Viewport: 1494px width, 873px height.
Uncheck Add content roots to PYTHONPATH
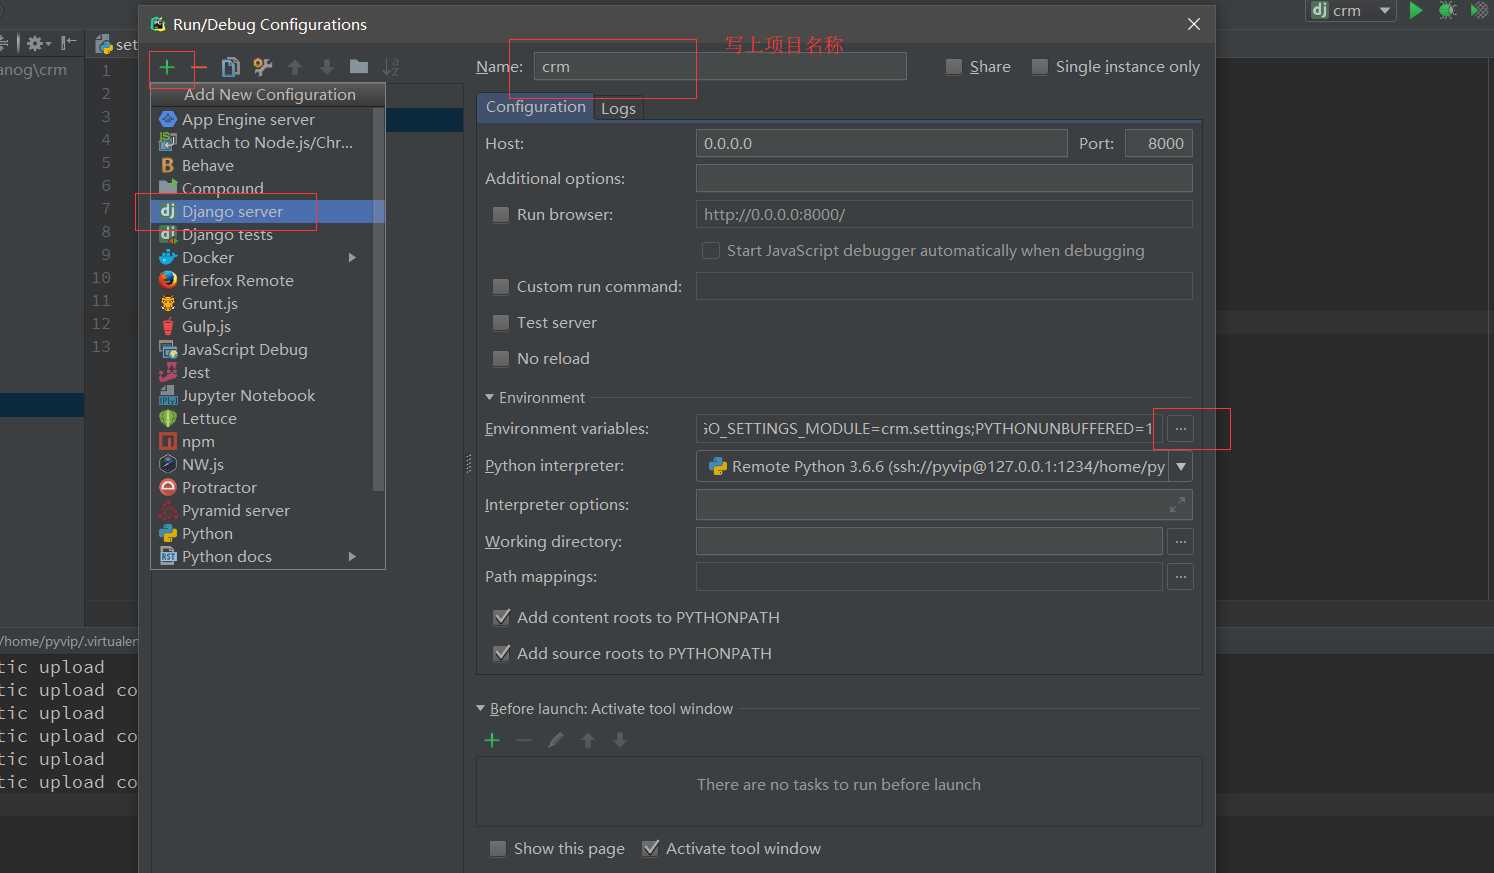(502, 618)
